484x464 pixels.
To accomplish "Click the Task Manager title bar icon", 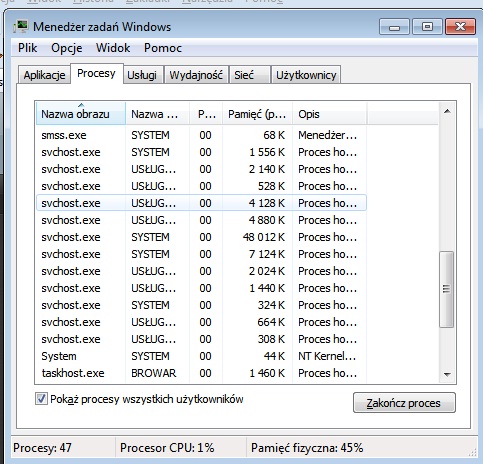I will (x=21, y=26).
